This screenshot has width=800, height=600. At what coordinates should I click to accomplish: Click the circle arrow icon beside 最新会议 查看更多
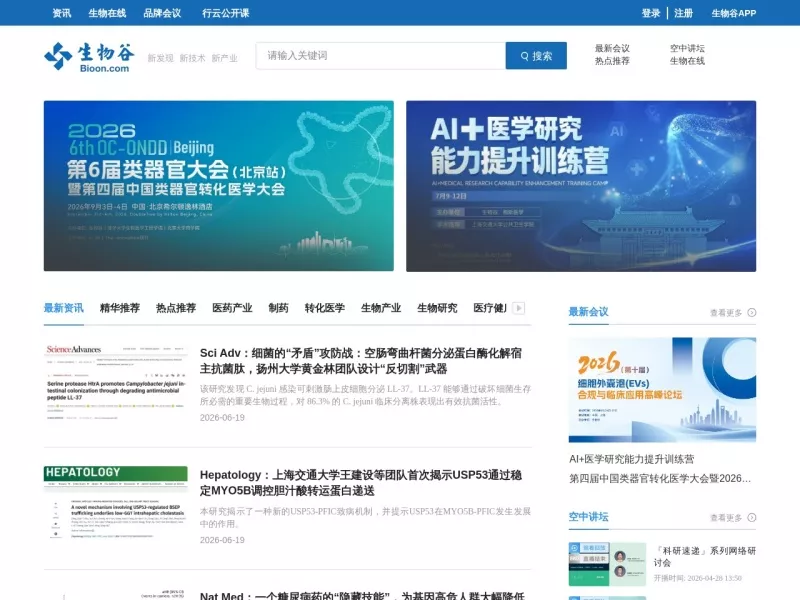point(752,313)
